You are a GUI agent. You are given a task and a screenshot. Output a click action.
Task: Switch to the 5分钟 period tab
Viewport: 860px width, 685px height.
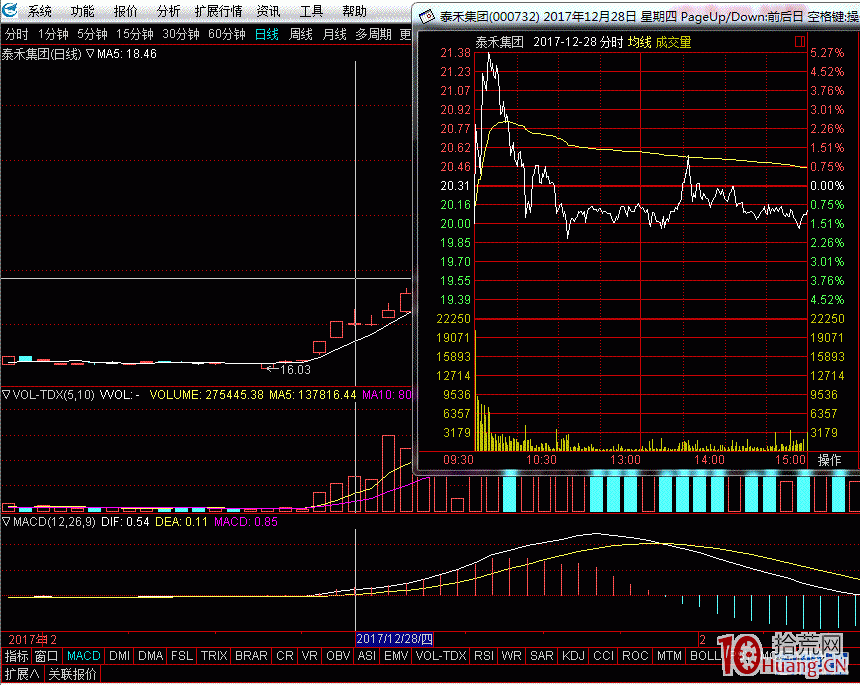click(92, 34)
